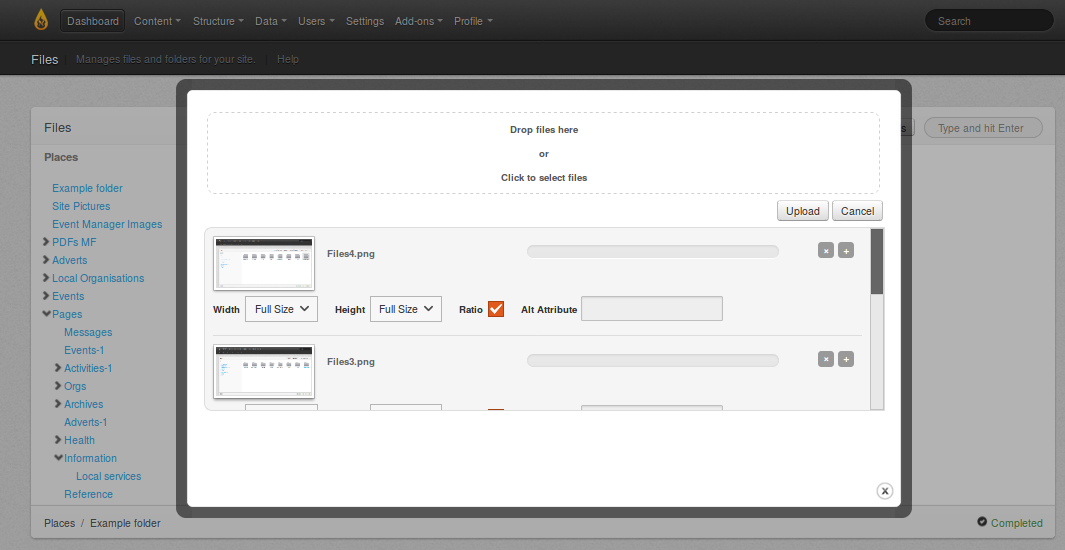
Task: Click the Completed checkmark status icon
Action: click(x=982, y=522)
